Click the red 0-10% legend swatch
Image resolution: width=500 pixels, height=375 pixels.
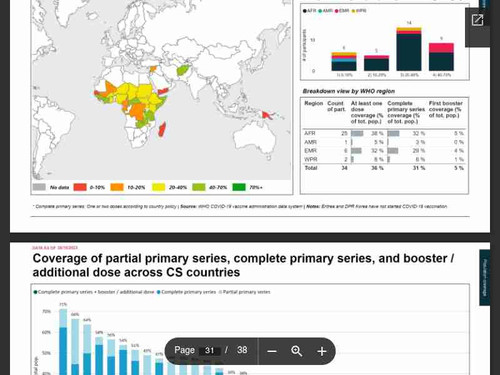click(80, 187)
